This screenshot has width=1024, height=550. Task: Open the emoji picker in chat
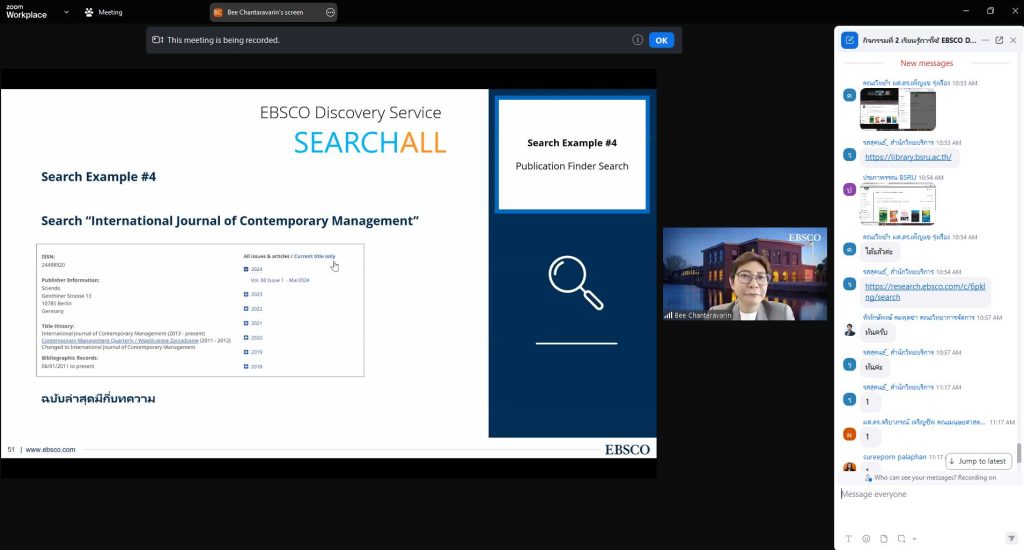point(866,539)
